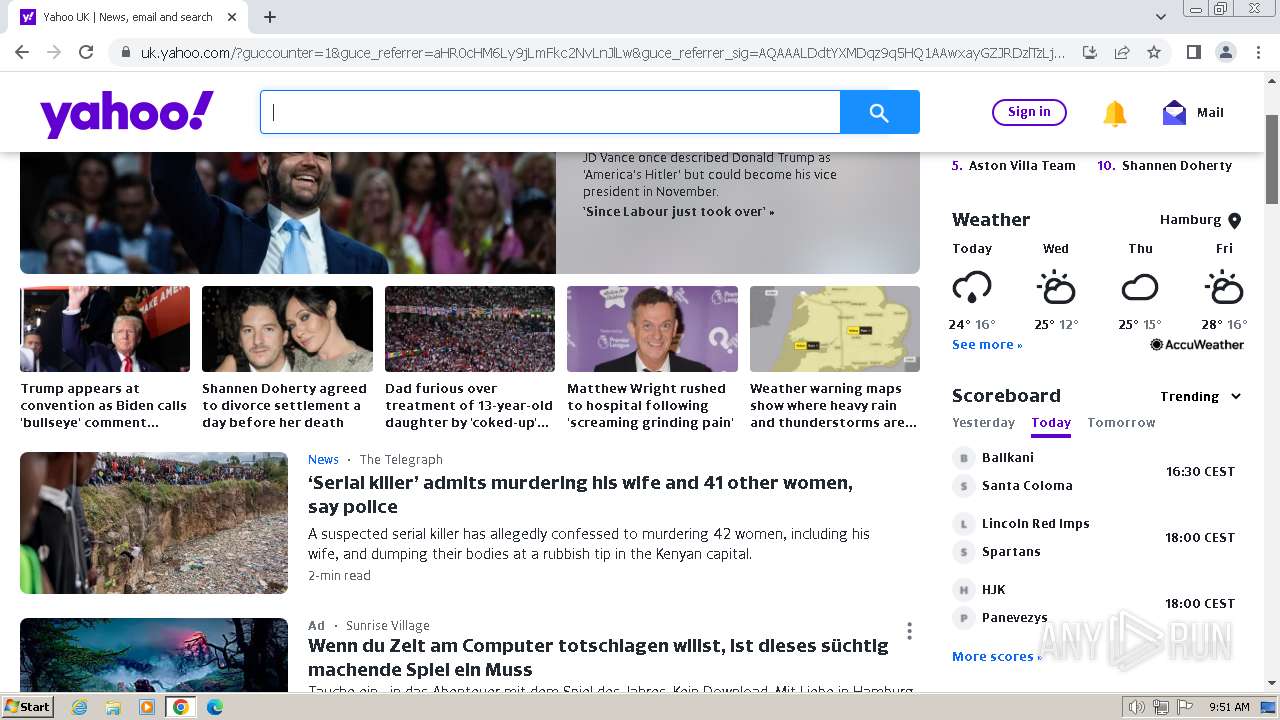Image resolution: width=1280 pixels, height=720 pixels.
Task: Open Shannen Doherty divorce settlement thumbnail
Action: pyautogui.click(x=287, y=329)
